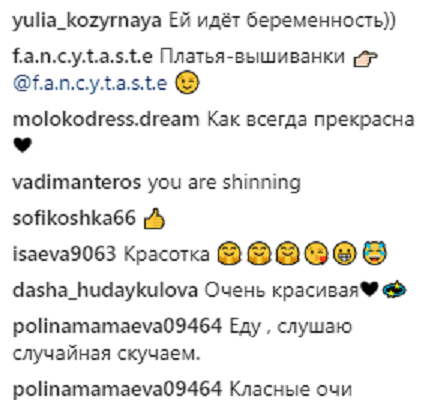This screenshot has height=400, width=432.
Task: Open isaeva9063 username link
Action: pyautogui.click(x=64, y=255)
